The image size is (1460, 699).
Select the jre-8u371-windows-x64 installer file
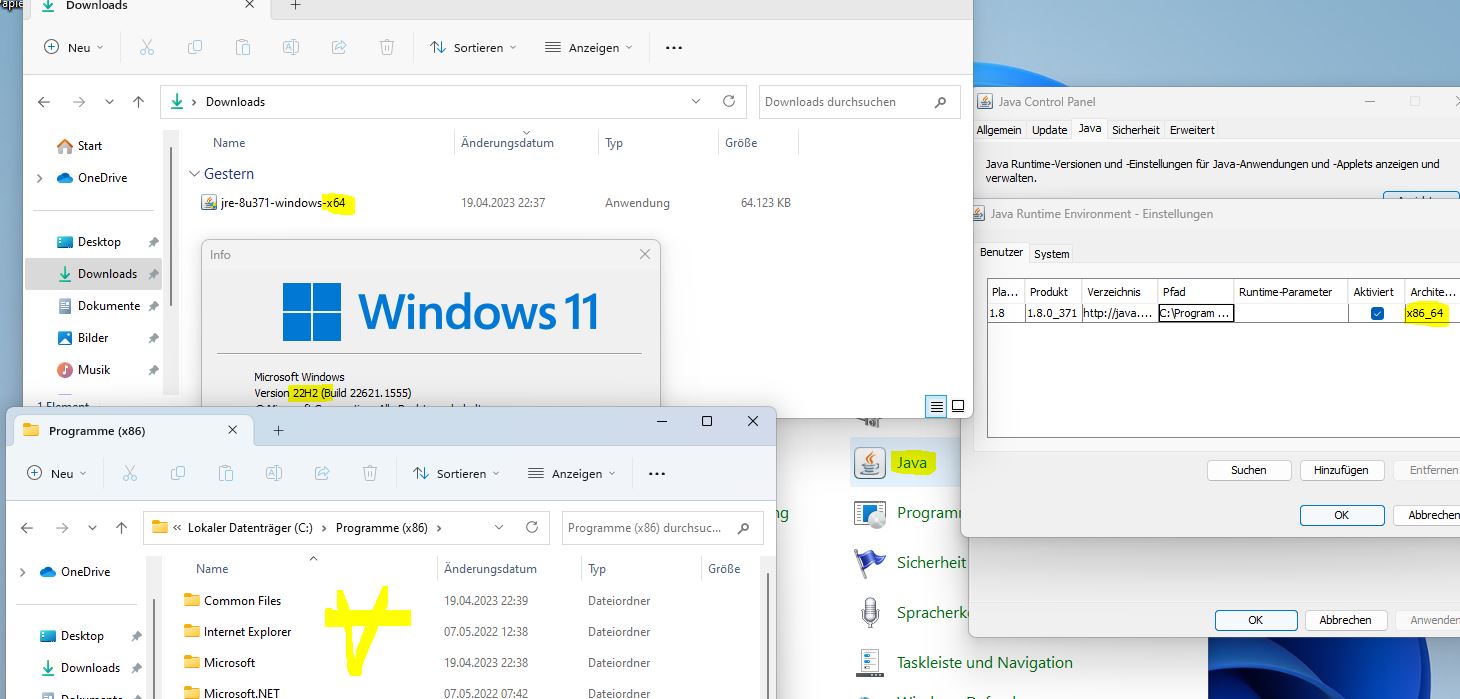282,203
